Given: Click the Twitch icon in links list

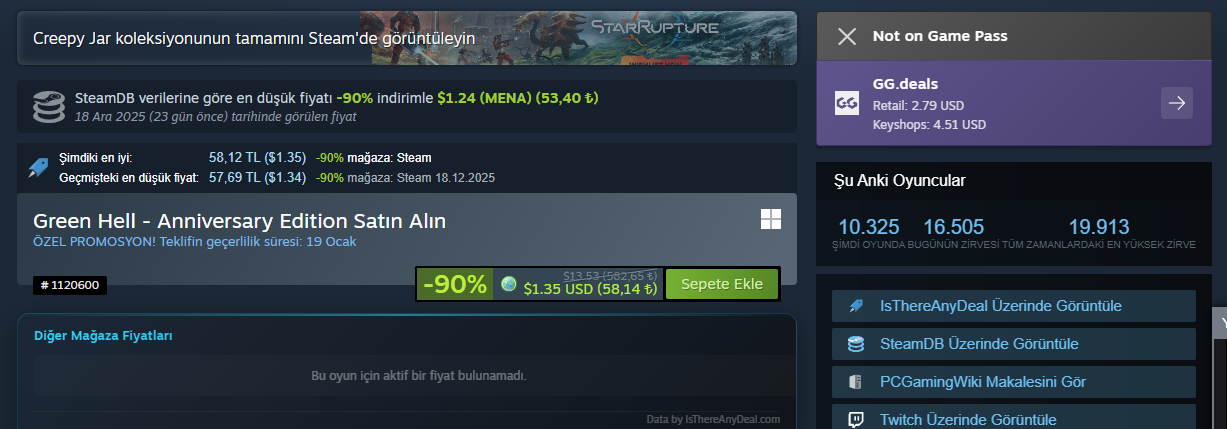Looking at the screenshot, I should point(855,420).
